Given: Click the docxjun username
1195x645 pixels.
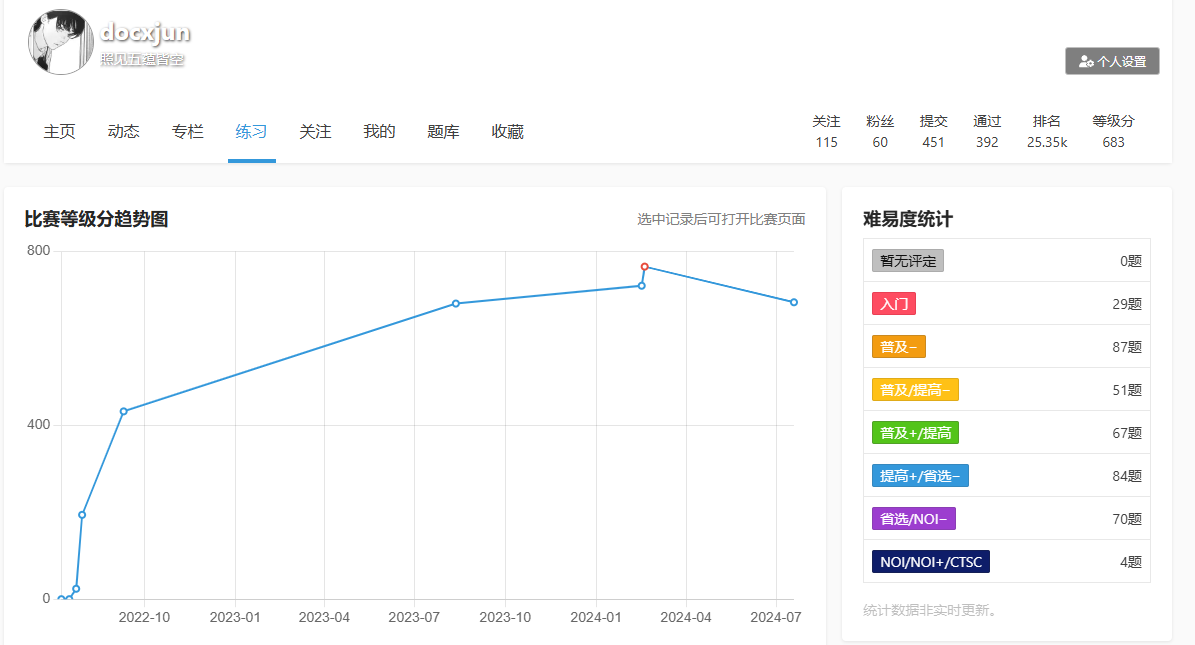Looking at the screenshot, I should (145, 32).
